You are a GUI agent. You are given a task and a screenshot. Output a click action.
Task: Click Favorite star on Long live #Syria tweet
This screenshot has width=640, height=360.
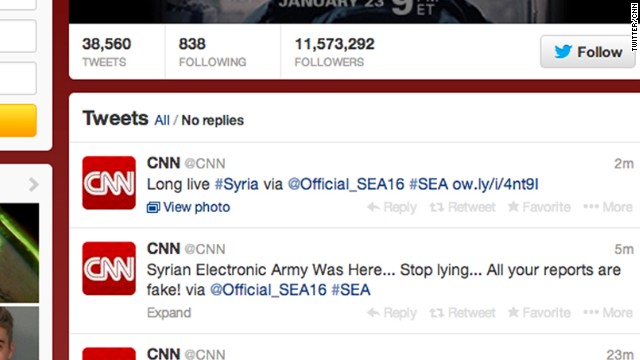[x=539, y=207]
